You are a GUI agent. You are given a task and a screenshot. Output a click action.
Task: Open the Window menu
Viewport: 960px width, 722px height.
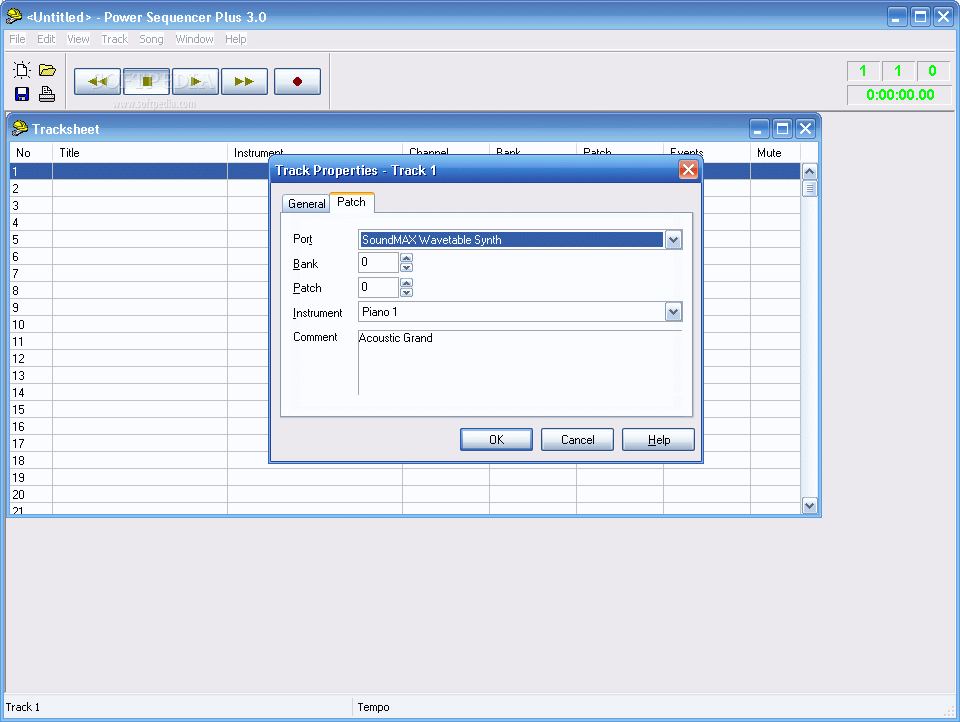click(x=194, y=39)
